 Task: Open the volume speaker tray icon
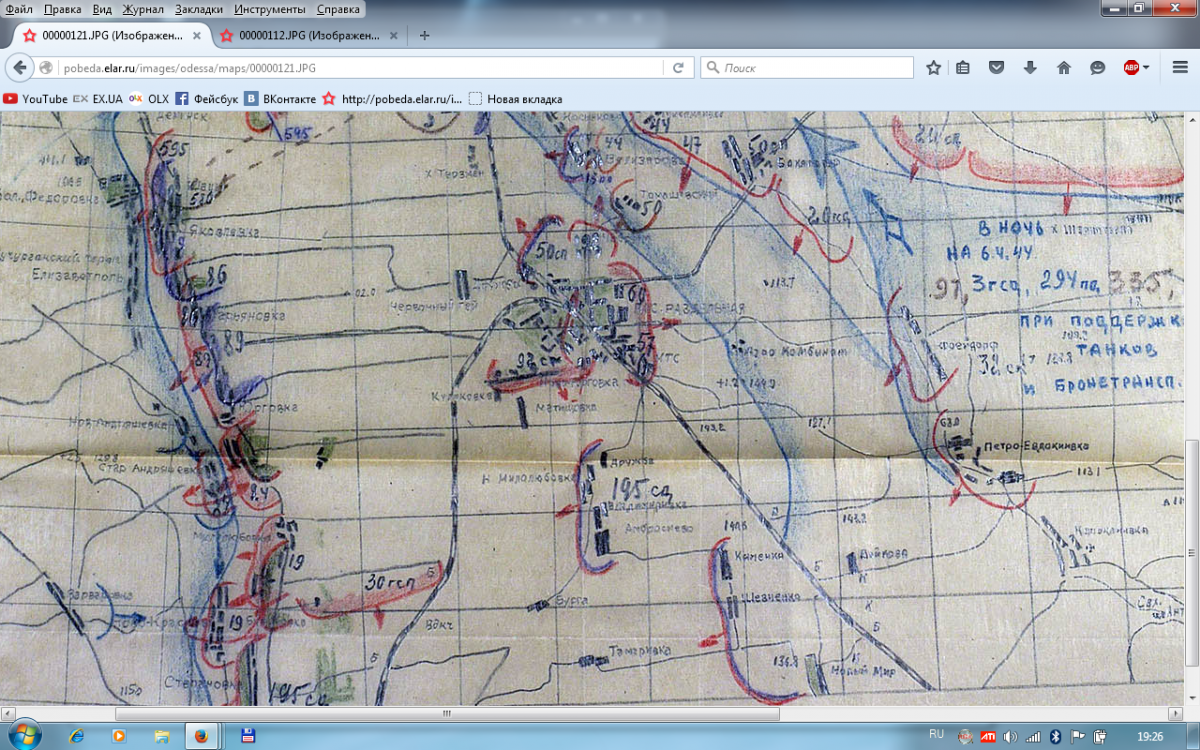point(1010,736)
